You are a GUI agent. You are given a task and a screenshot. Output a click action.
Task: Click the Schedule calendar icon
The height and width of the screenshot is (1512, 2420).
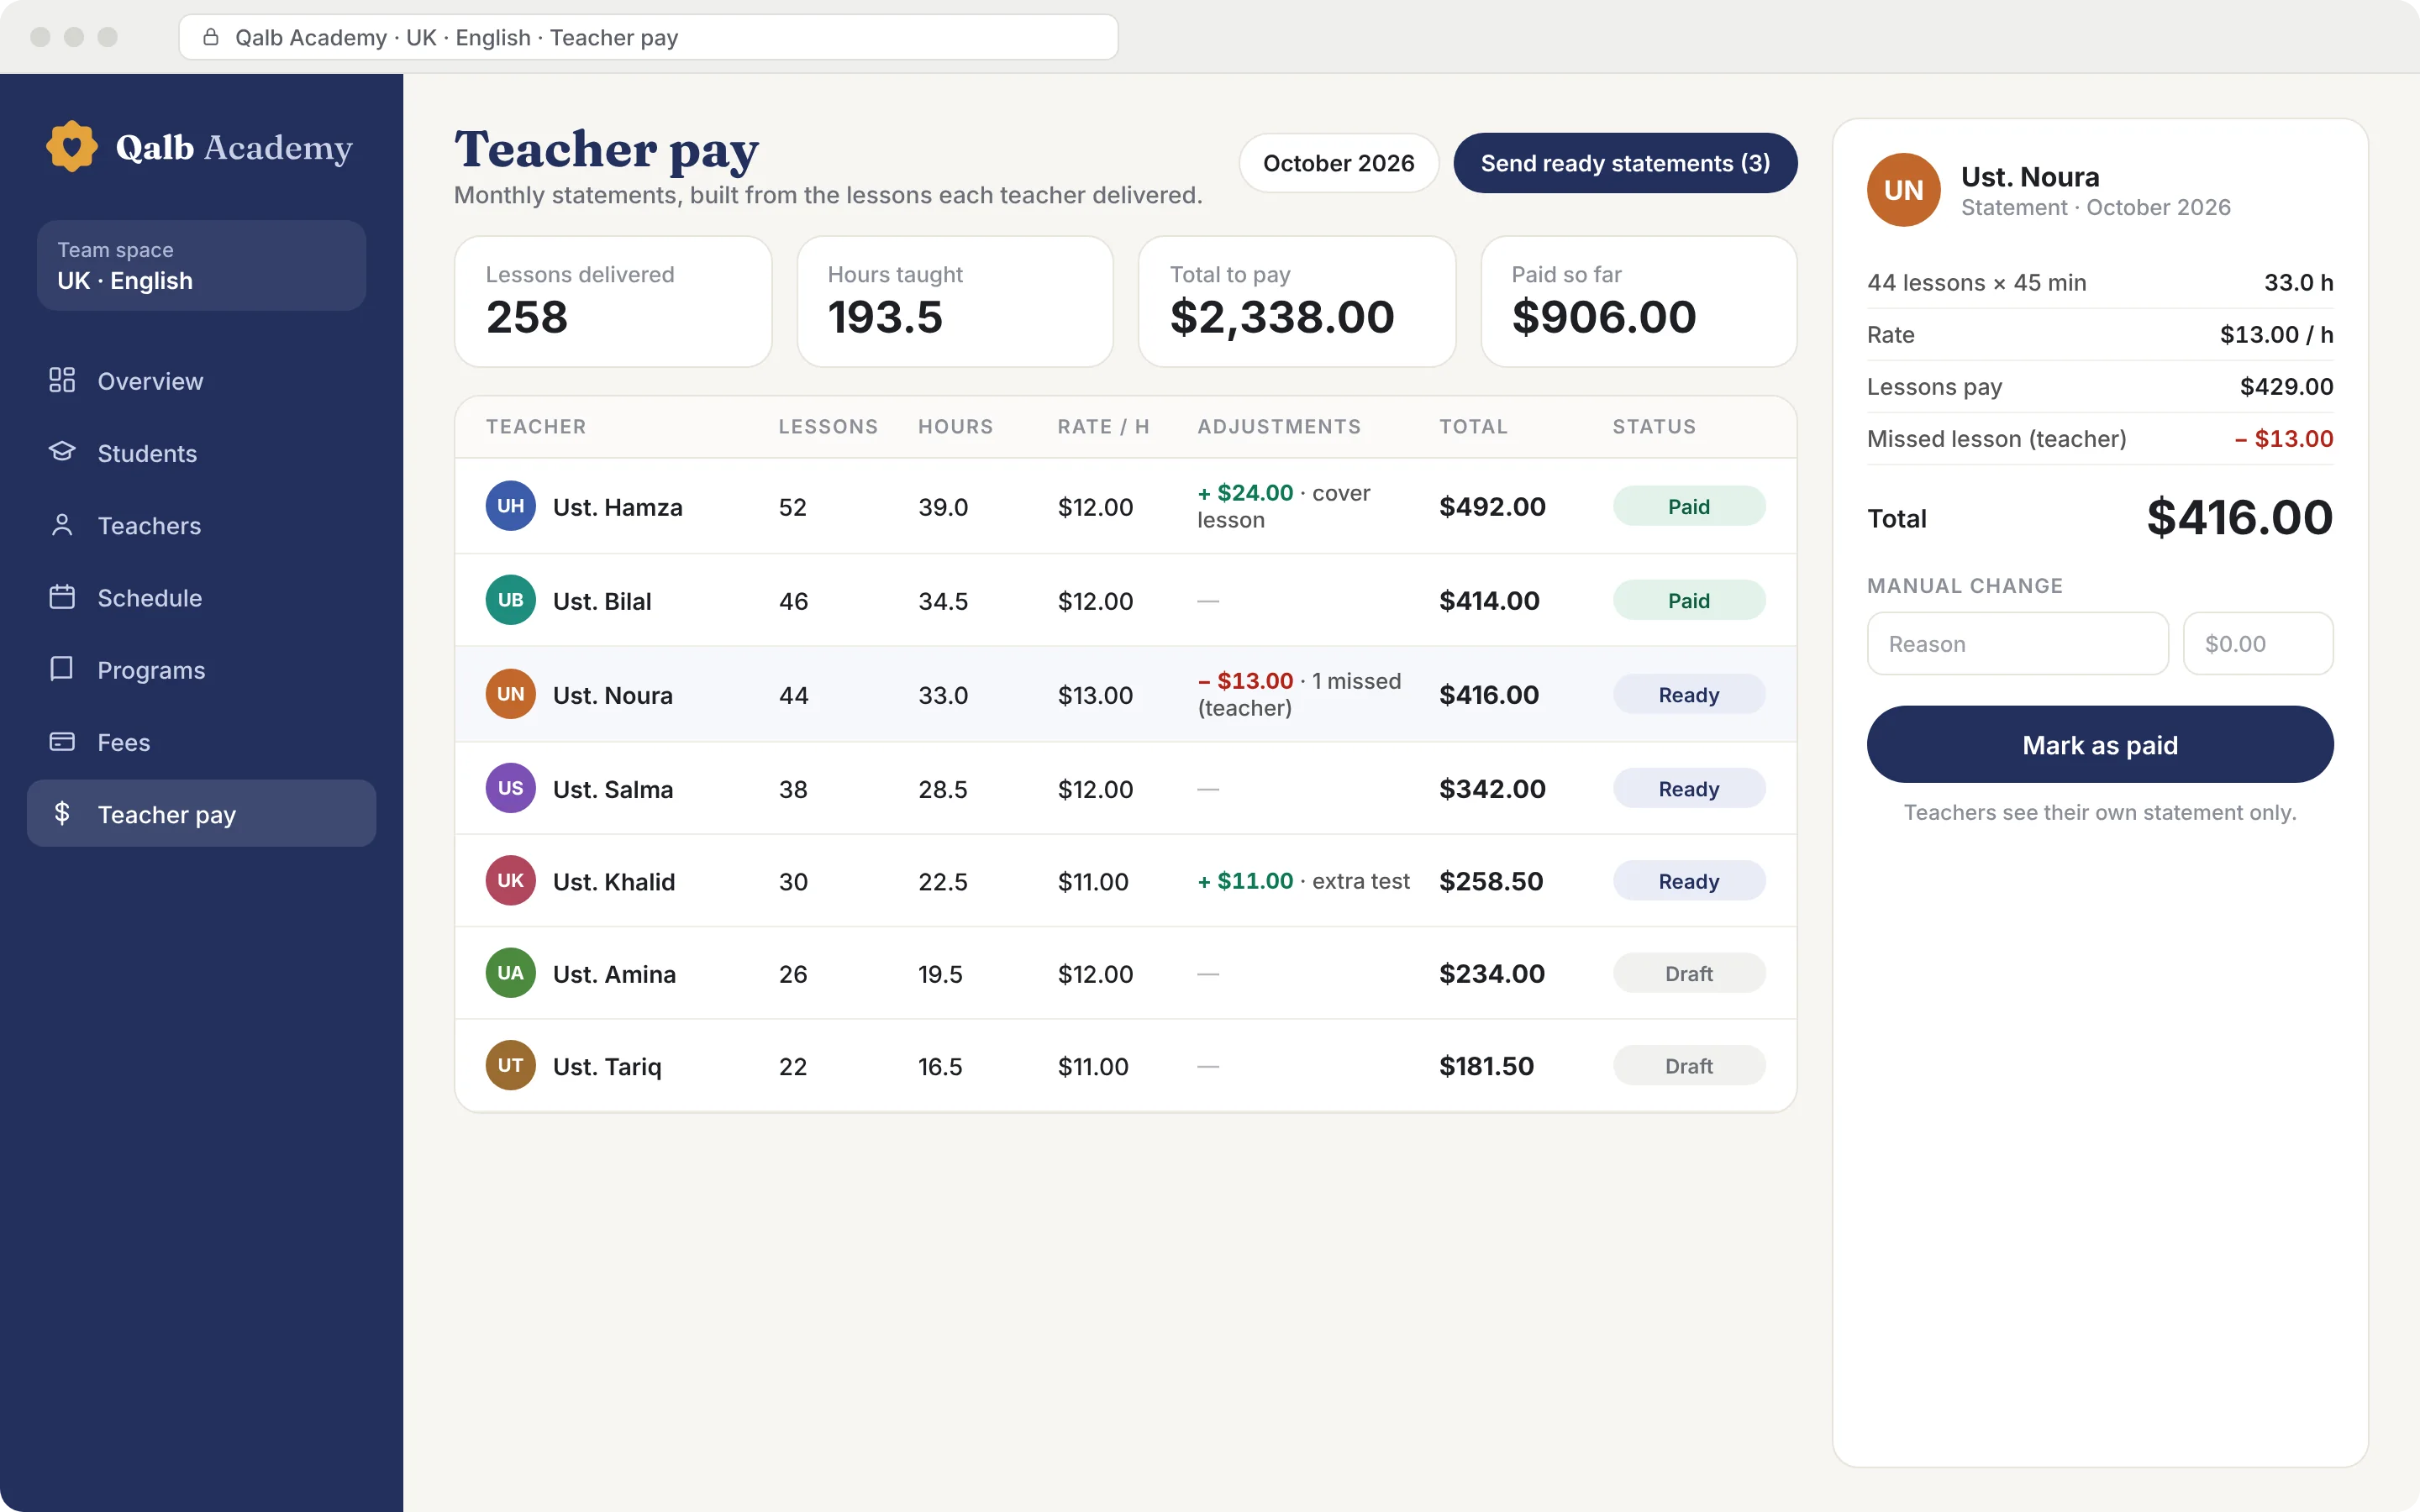click(x=62, y=597)
